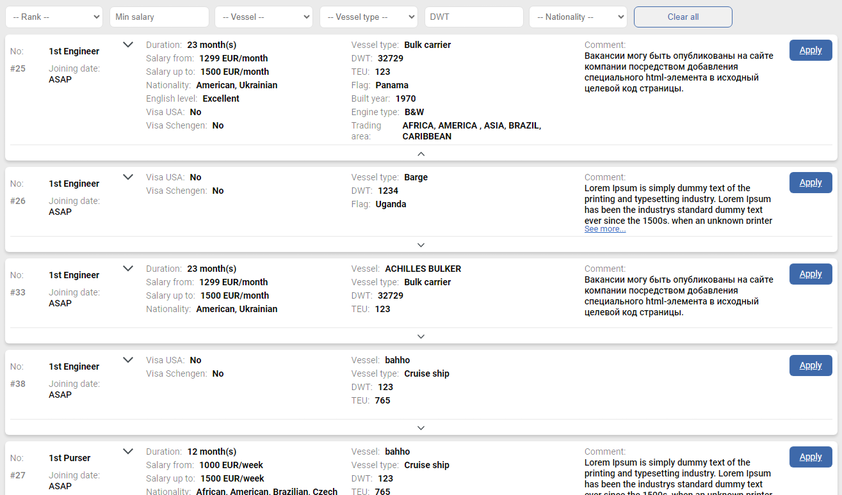Toggle chevron beside 1st Purser title
This screenshot has width=842, height=495.
pos(128,452)
